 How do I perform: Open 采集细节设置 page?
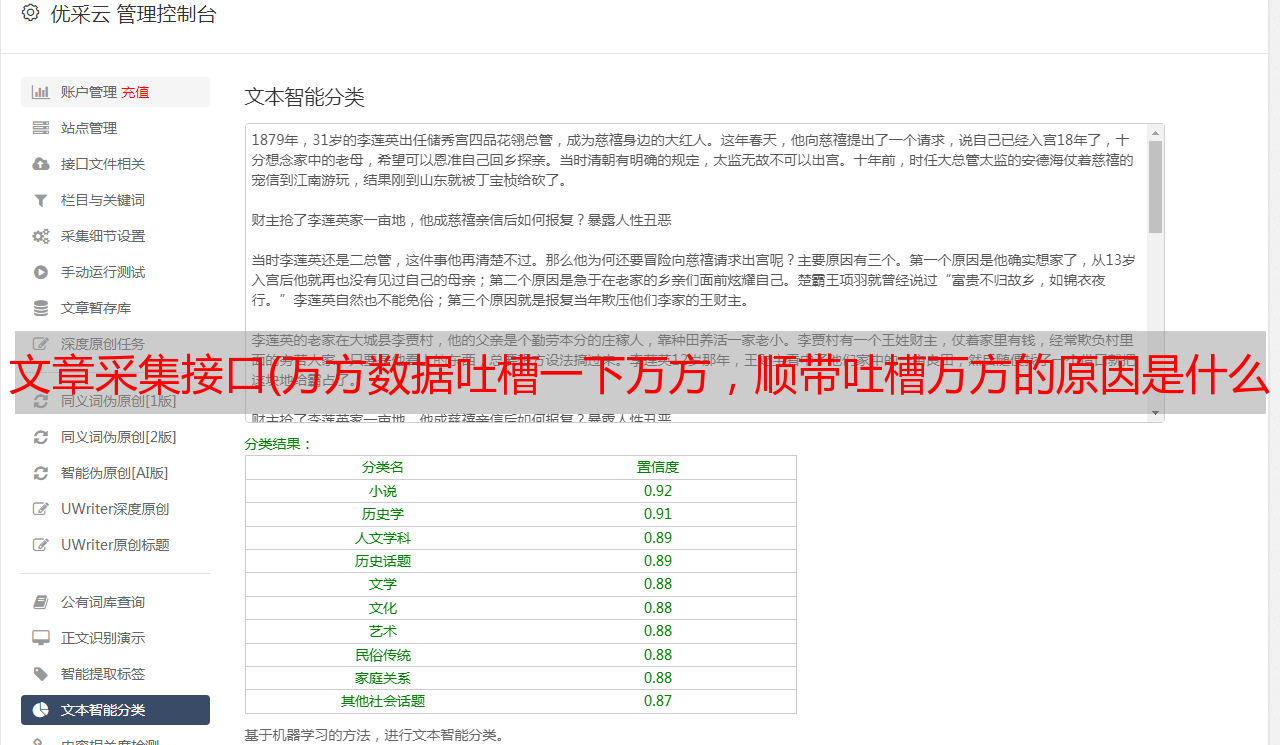[x=115, y=236]
